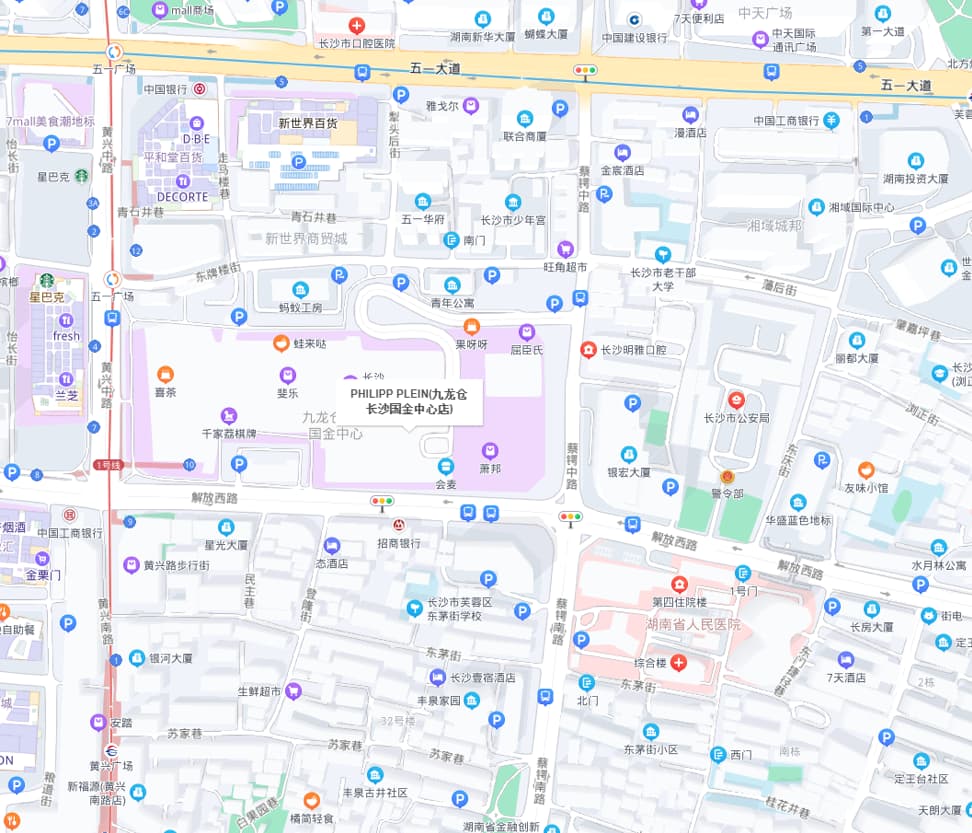
Task: Select the 生鲜超市 shopping cart icon
Action: (x=293, y=691)
